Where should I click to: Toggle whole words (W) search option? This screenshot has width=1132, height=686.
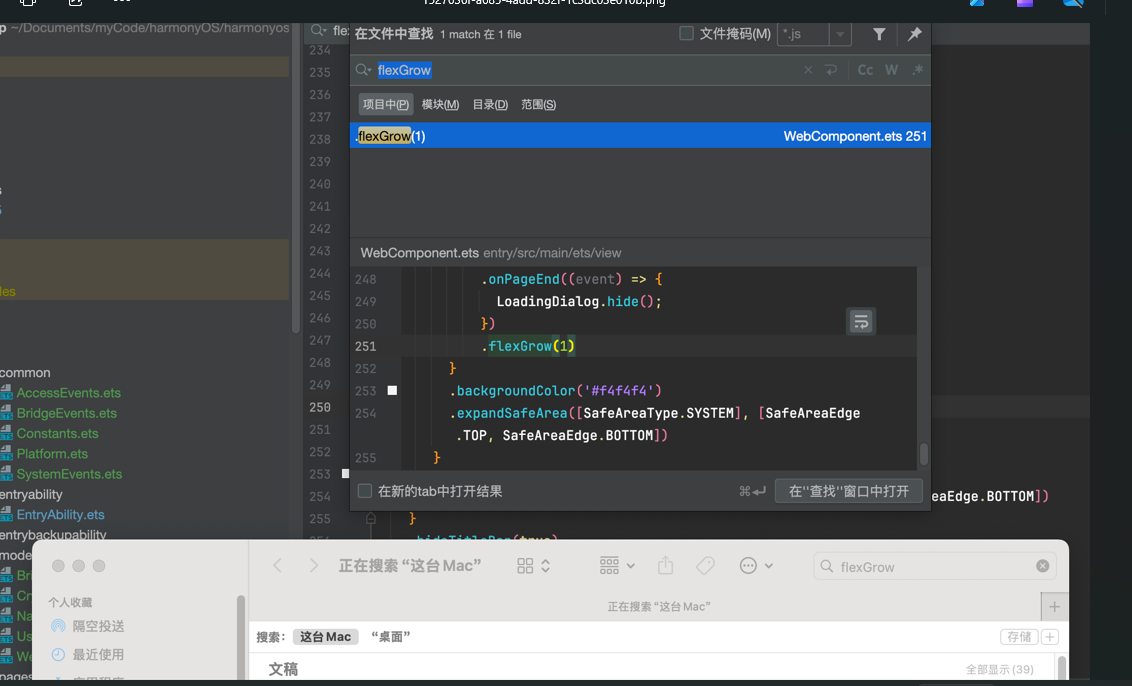coord(891,70)
